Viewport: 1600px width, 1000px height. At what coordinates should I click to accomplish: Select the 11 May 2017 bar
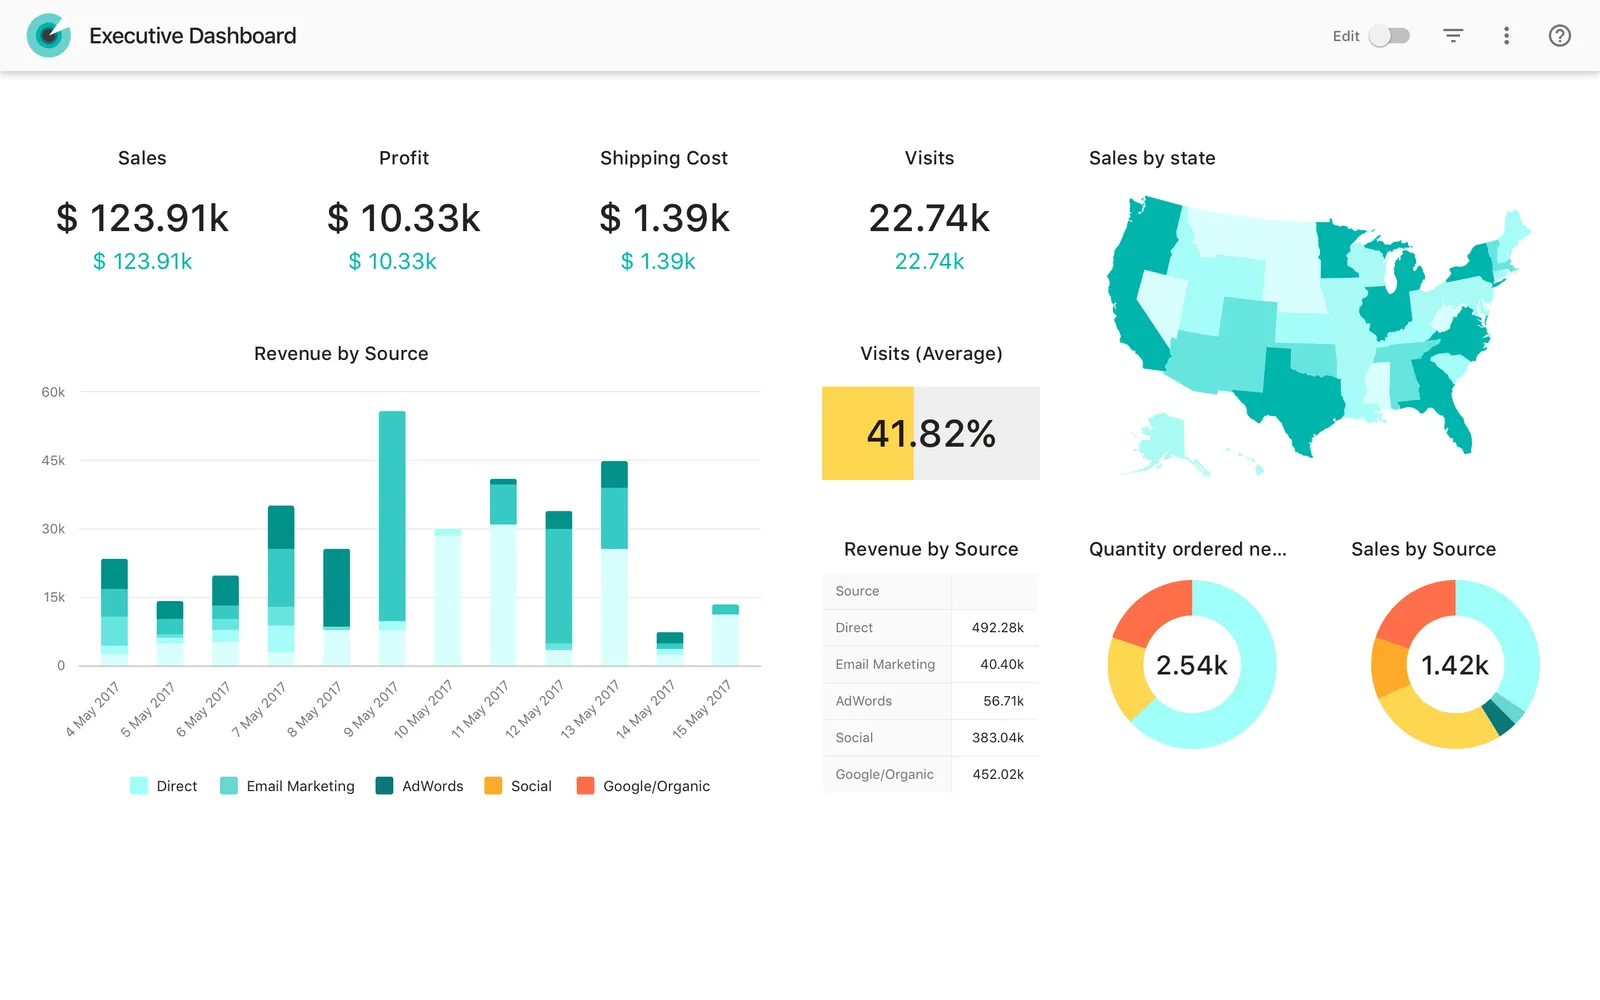pos(503,573)
